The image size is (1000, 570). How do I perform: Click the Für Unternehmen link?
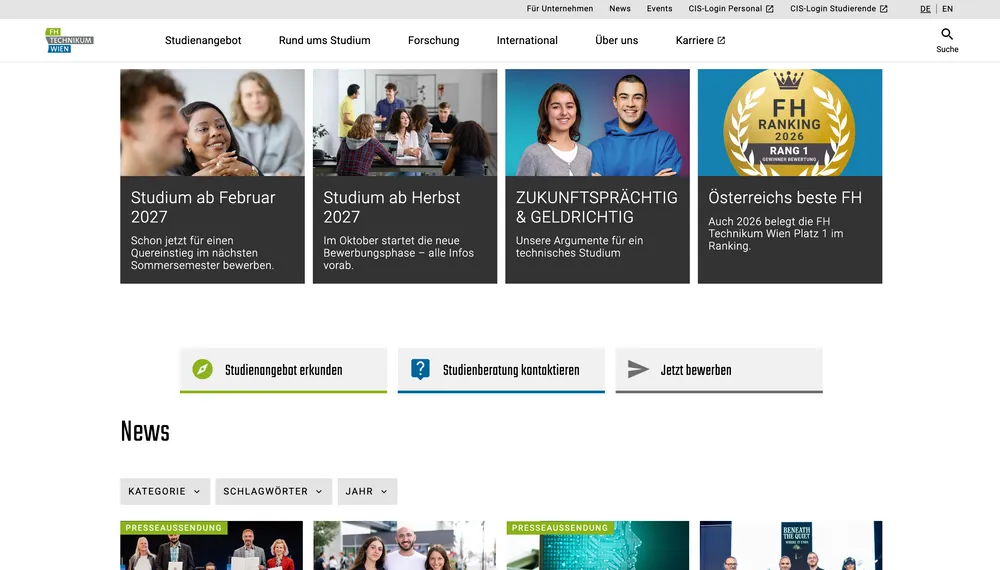click(559, 9)
